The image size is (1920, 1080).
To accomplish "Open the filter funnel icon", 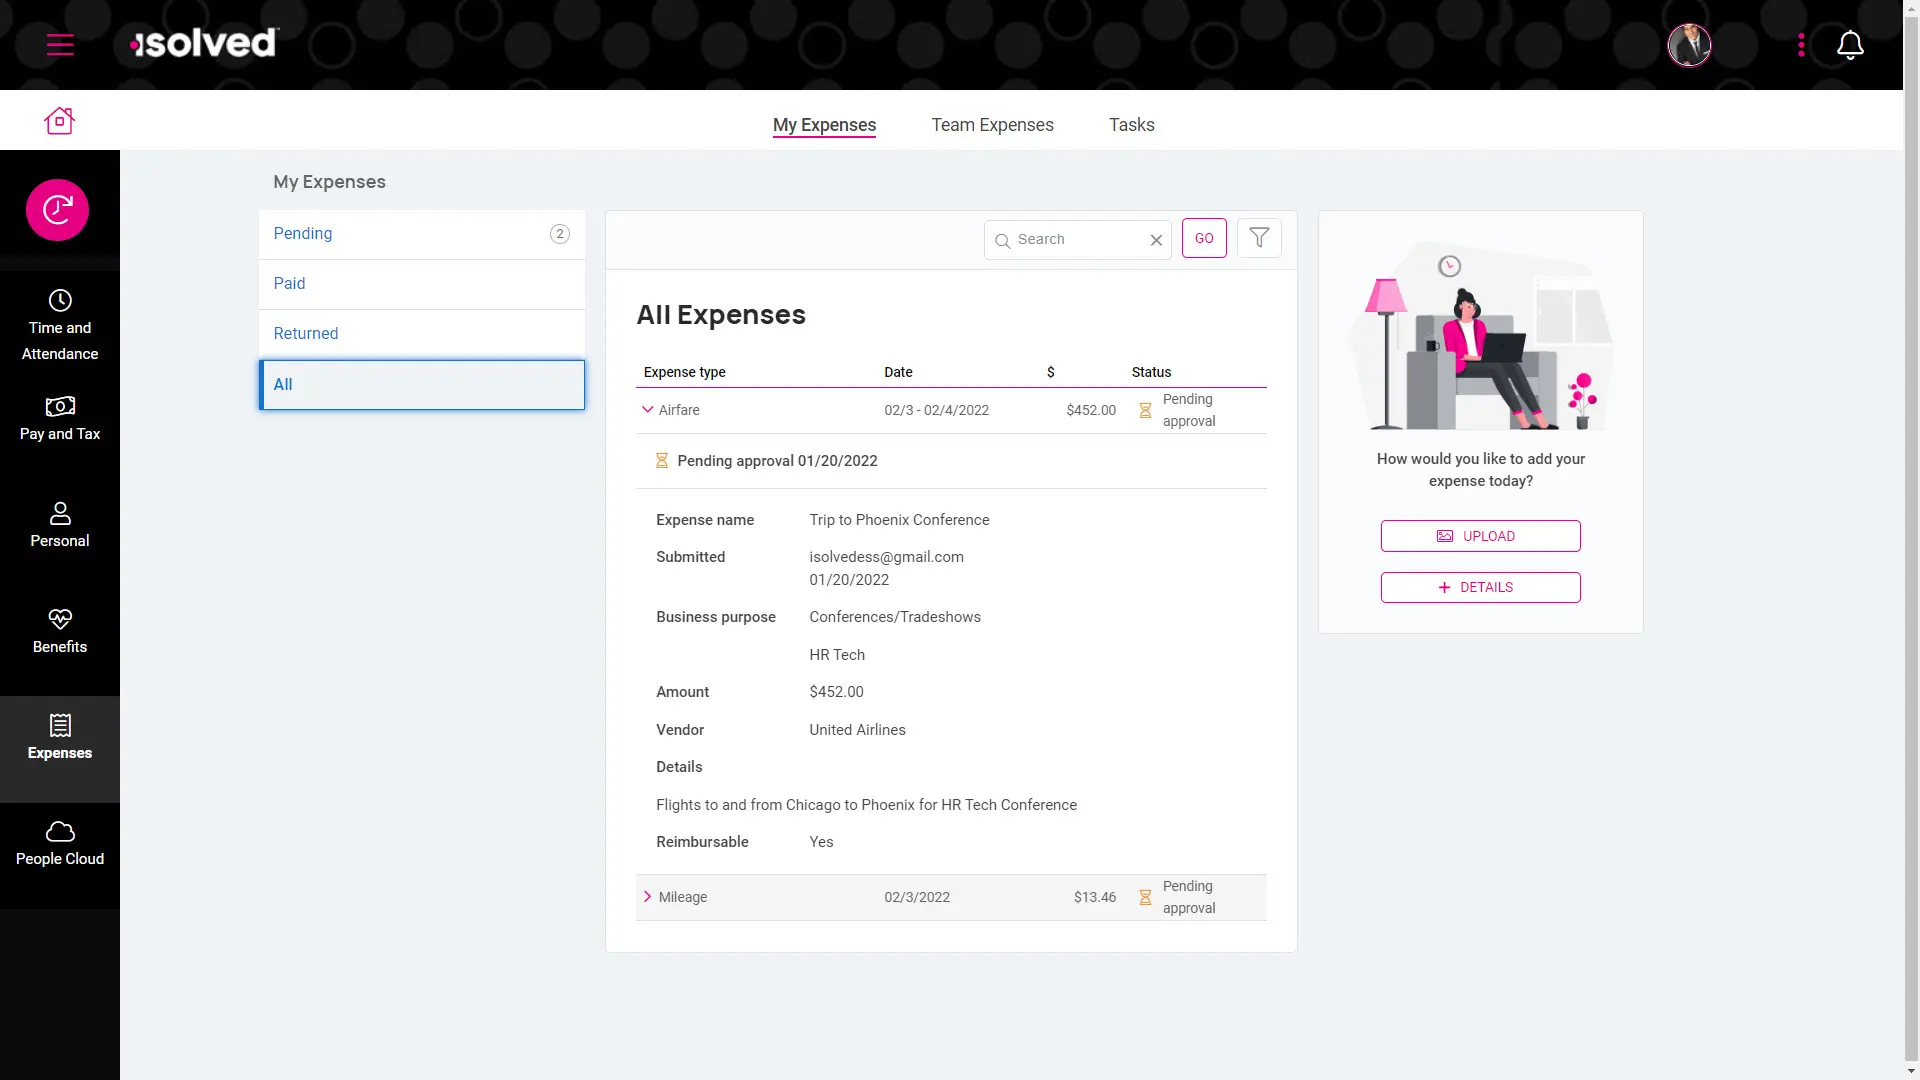I will click(1259, 238).
